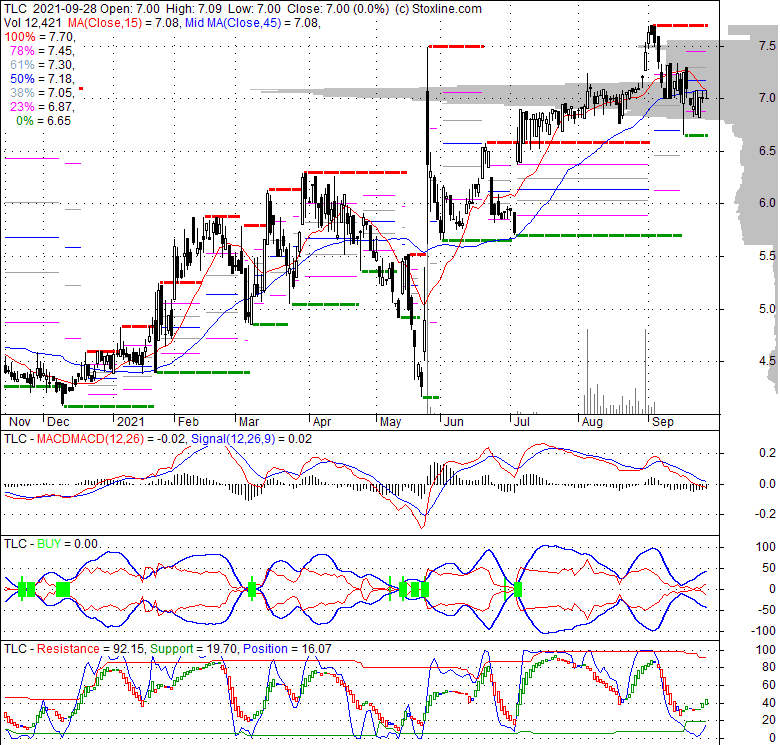
Task: Click the red resistance line at 7.70 top
Action: pyautogui.click(x=681, y=25)
